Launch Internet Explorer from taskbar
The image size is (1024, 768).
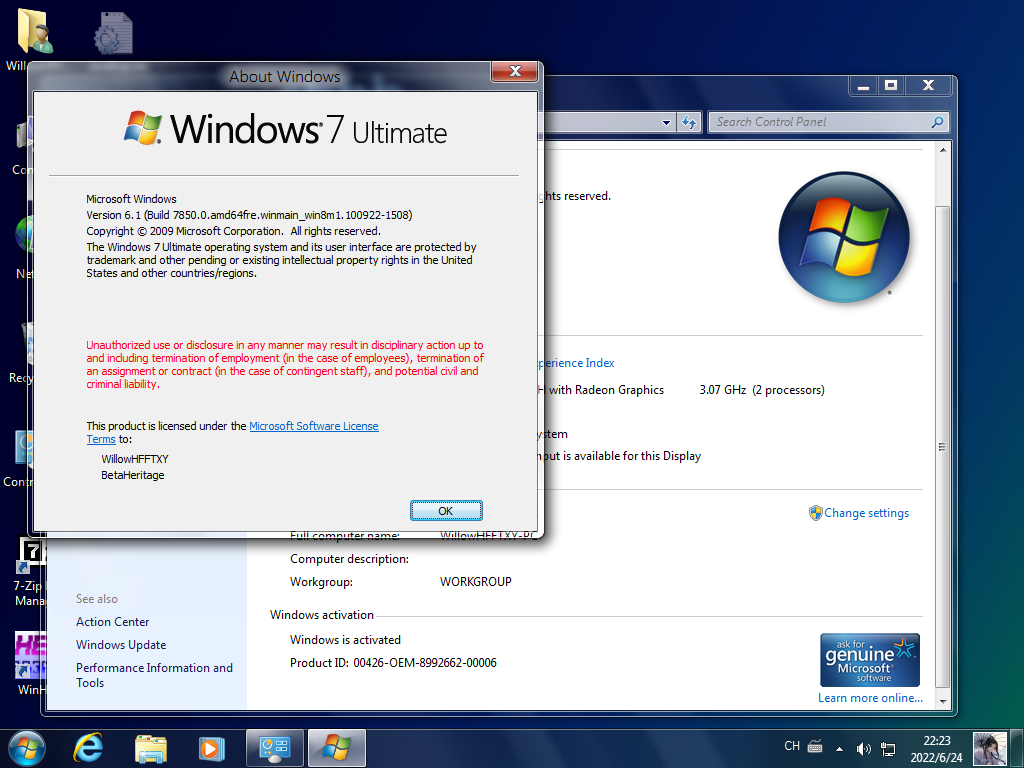coord(89,748)
